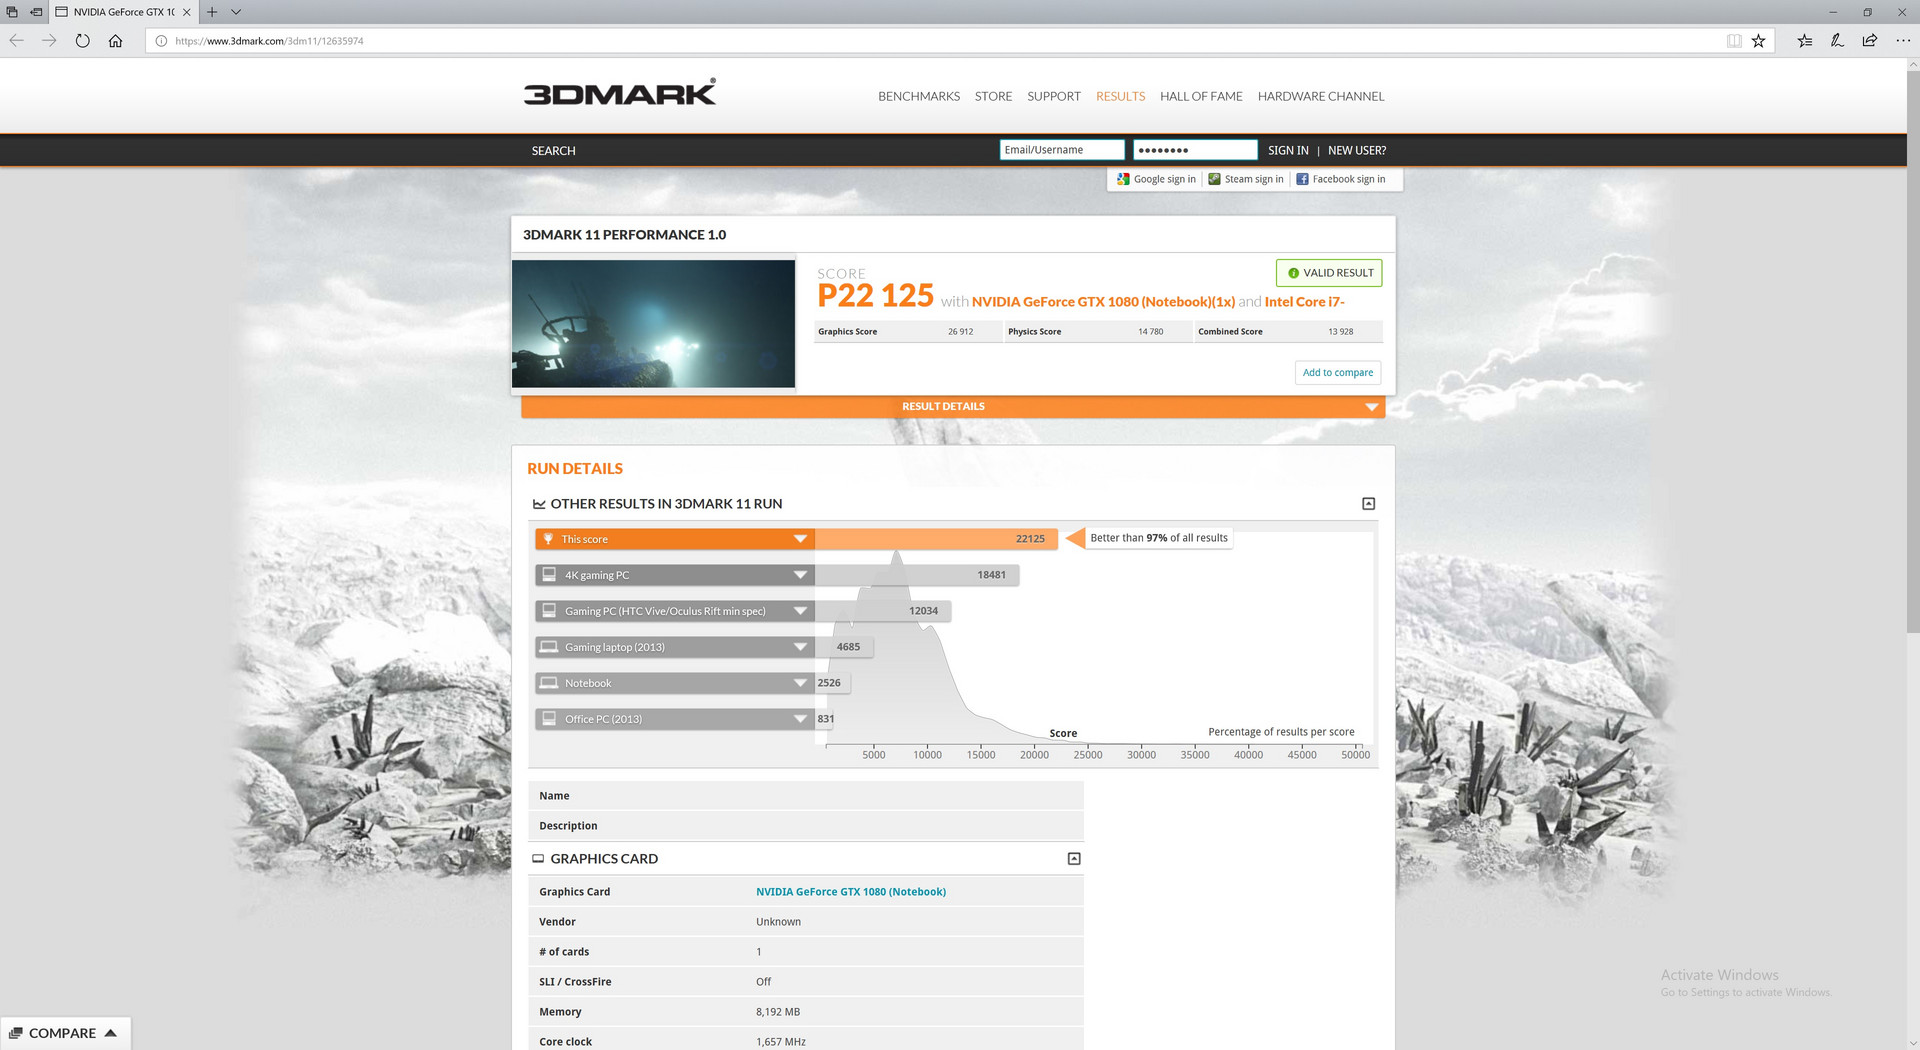This screenshot has height=1050, width=1920.
Task: Open the favorites hub icon
Action: coord(1805,41)
